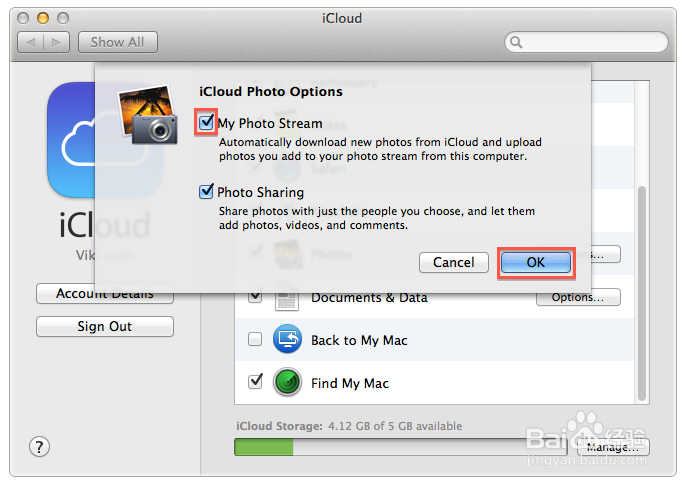The width and height of the screenshot is (686, 484).
Task: Cancel the iCloud Photo Options dialog
Action: [x=453, y=262]
